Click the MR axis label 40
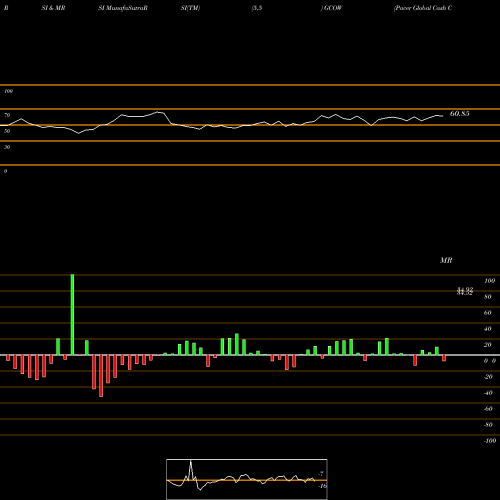 pos(488,329)
